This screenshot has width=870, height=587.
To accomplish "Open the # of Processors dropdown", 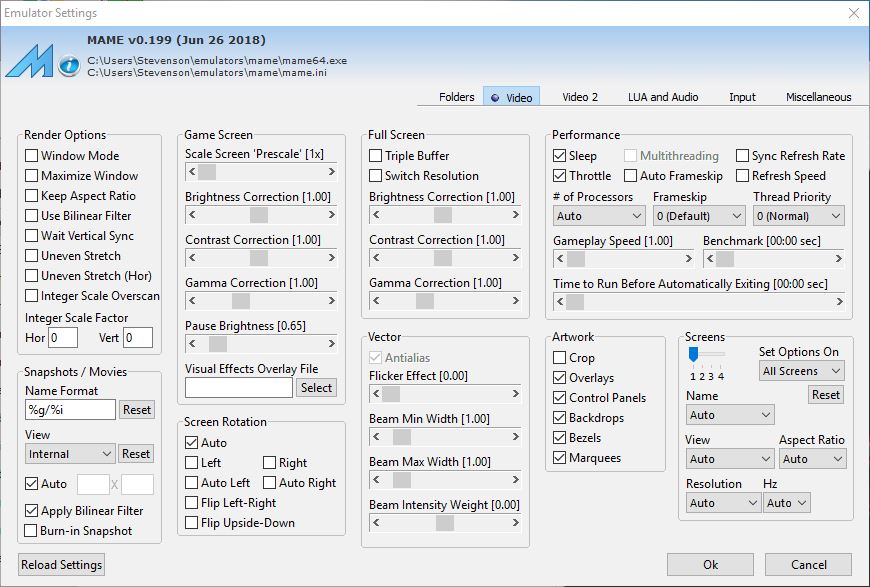I will (599, 216).
